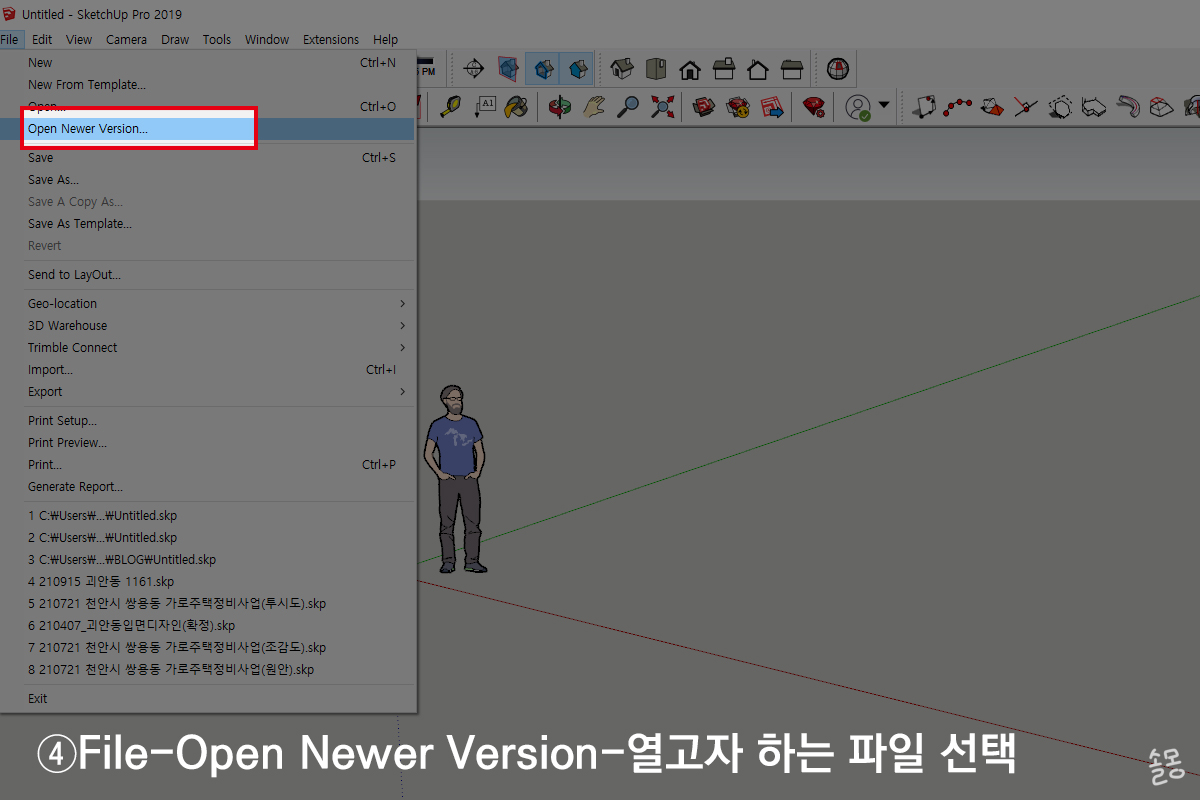Choose New From Template...
Viewport: 1200px width, 800px height.
pyautogui.click(x=208, y=84)
